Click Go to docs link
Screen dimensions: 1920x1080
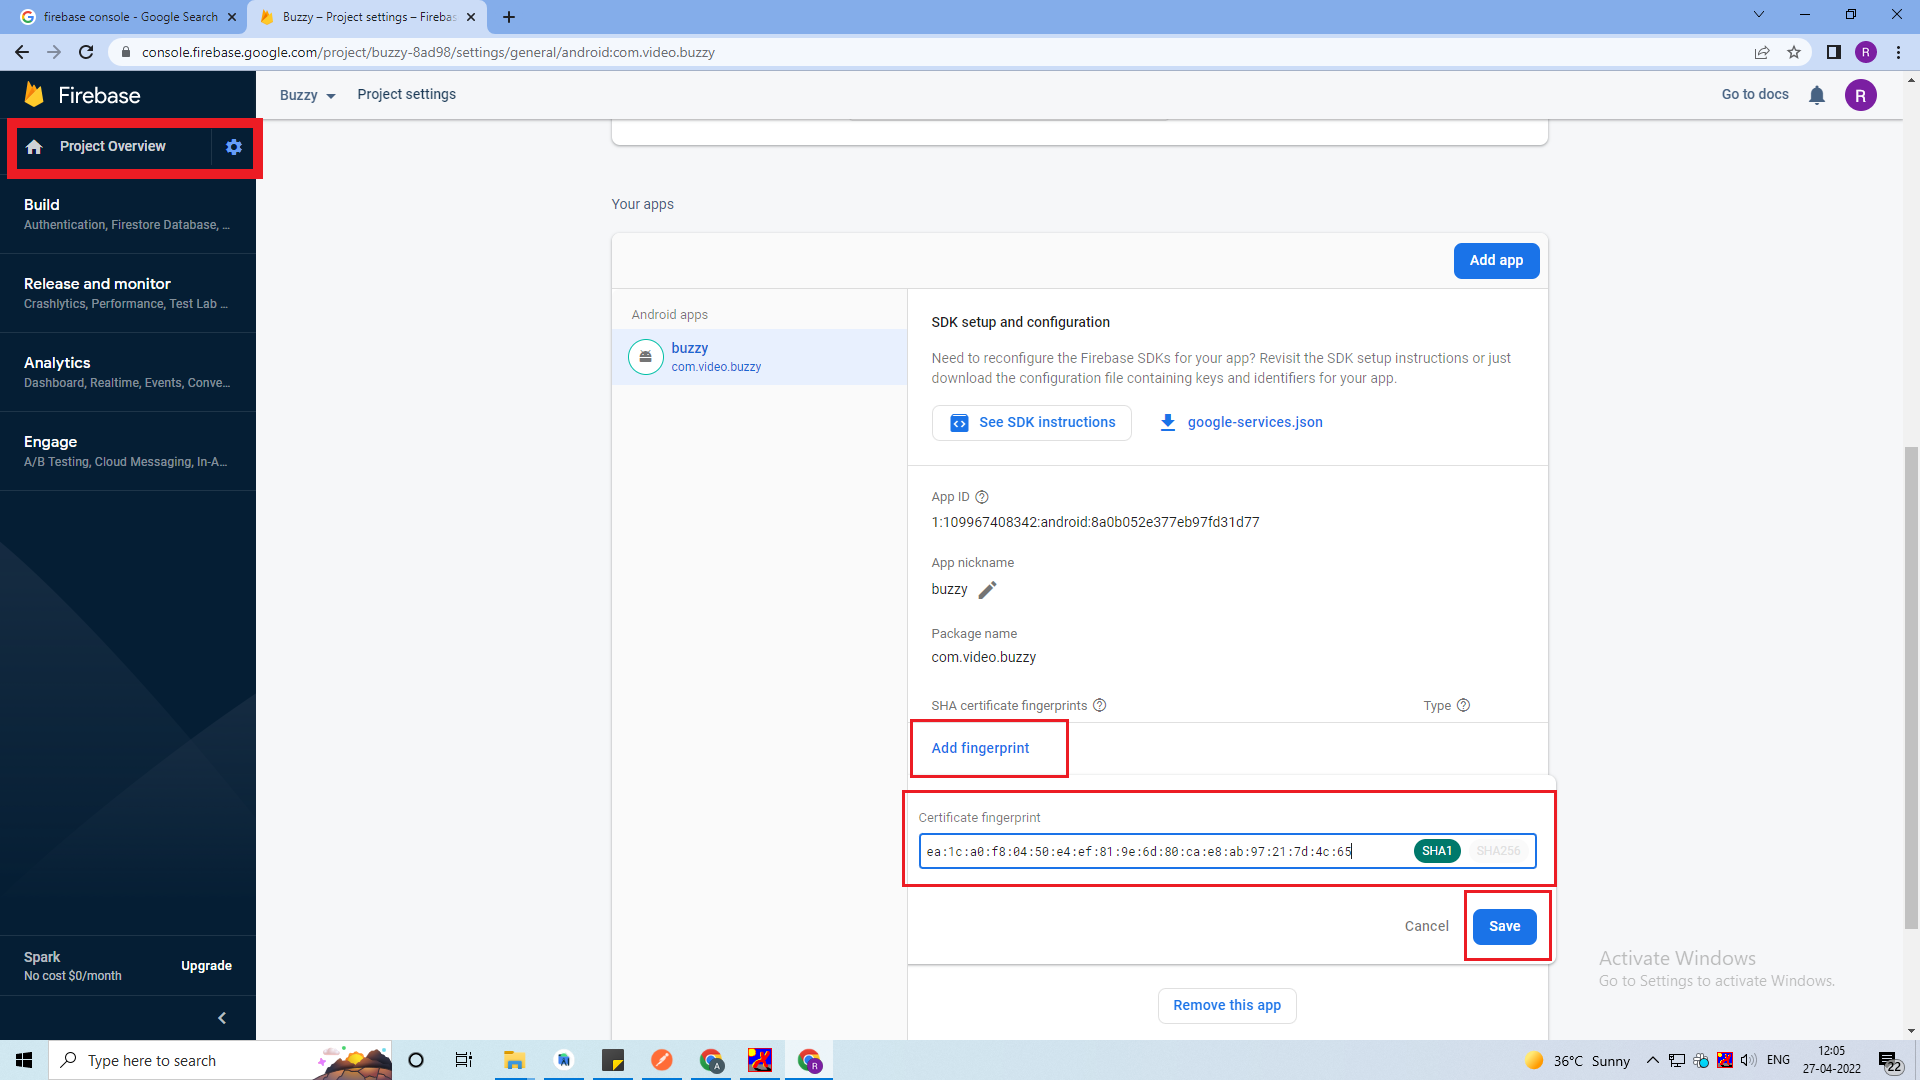click(1755, 95)
